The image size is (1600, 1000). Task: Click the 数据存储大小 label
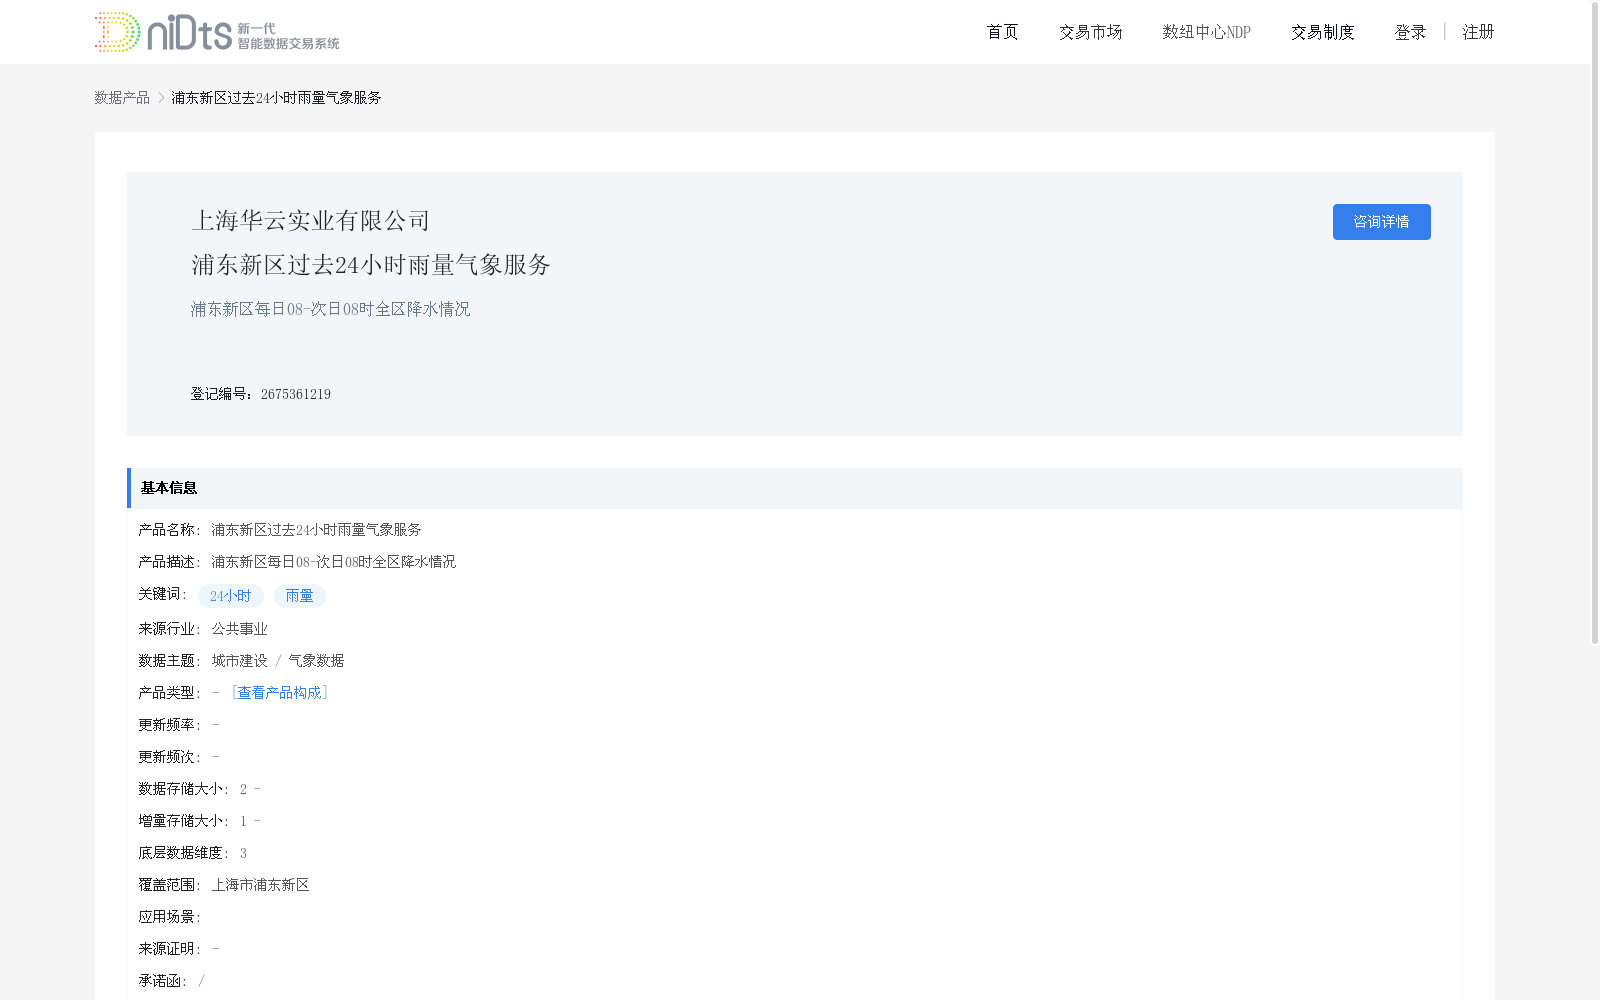coord(184,788)
